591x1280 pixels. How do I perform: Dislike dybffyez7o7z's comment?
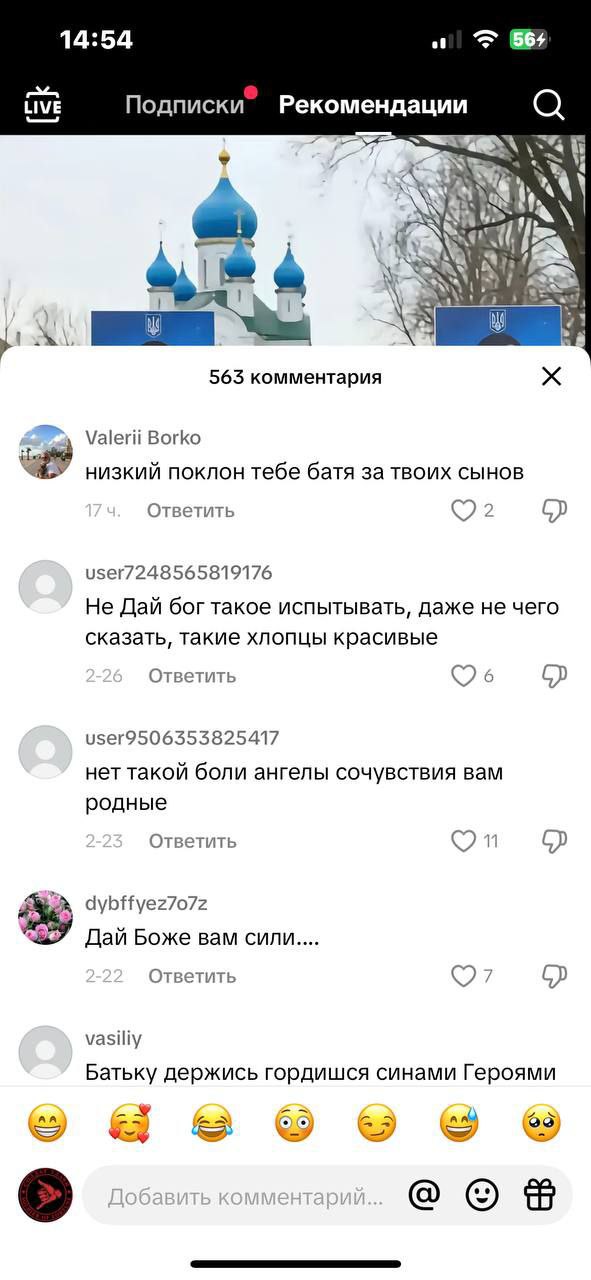pos(554,976)
